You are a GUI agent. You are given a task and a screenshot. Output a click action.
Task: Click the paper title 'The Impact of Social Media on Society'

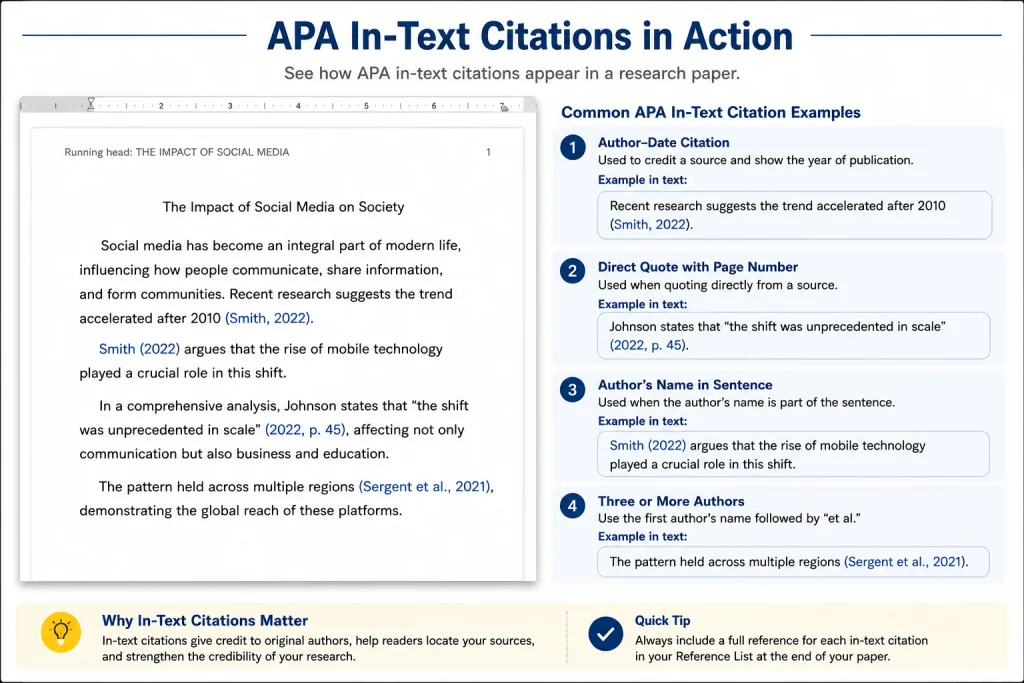(x=283, y=207)
